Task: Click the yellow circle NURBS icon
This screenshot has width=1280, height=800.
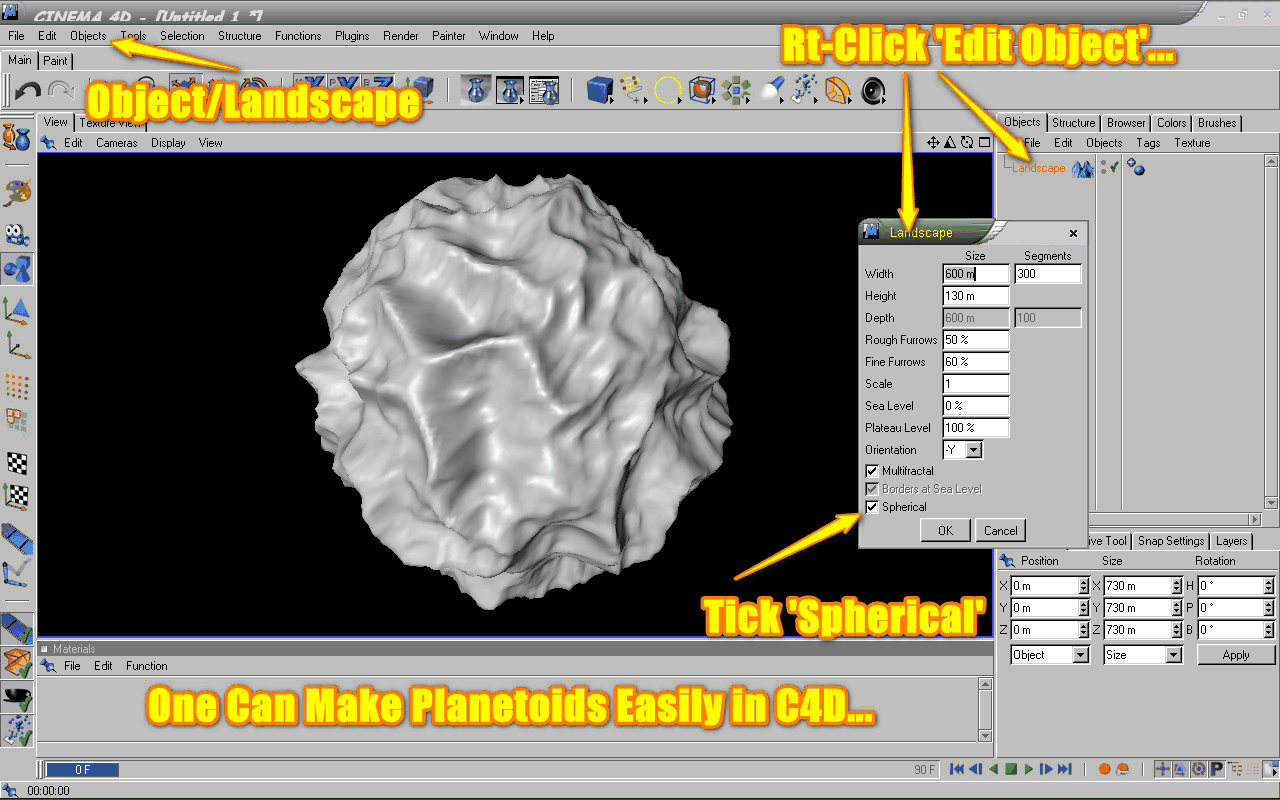Action: (667, 91)
